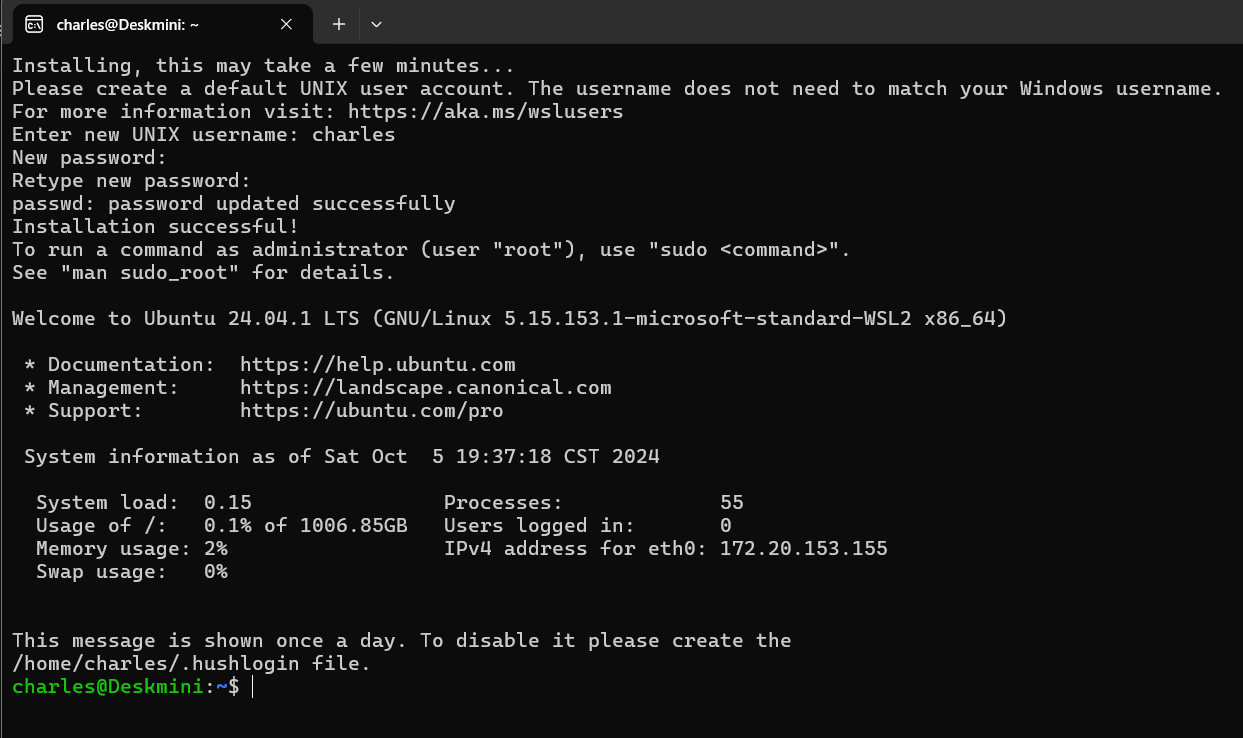Click the "passwd: password updated successfully" line
Screen dimensions: 1243x738
[x=233, y=204]
